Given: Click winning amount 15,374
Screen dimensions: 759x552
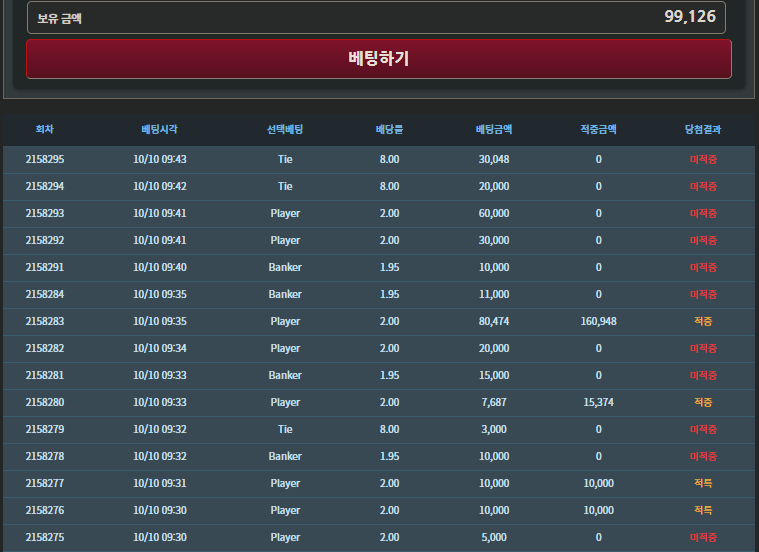Looking at the screenshot, I should (598, 402).
